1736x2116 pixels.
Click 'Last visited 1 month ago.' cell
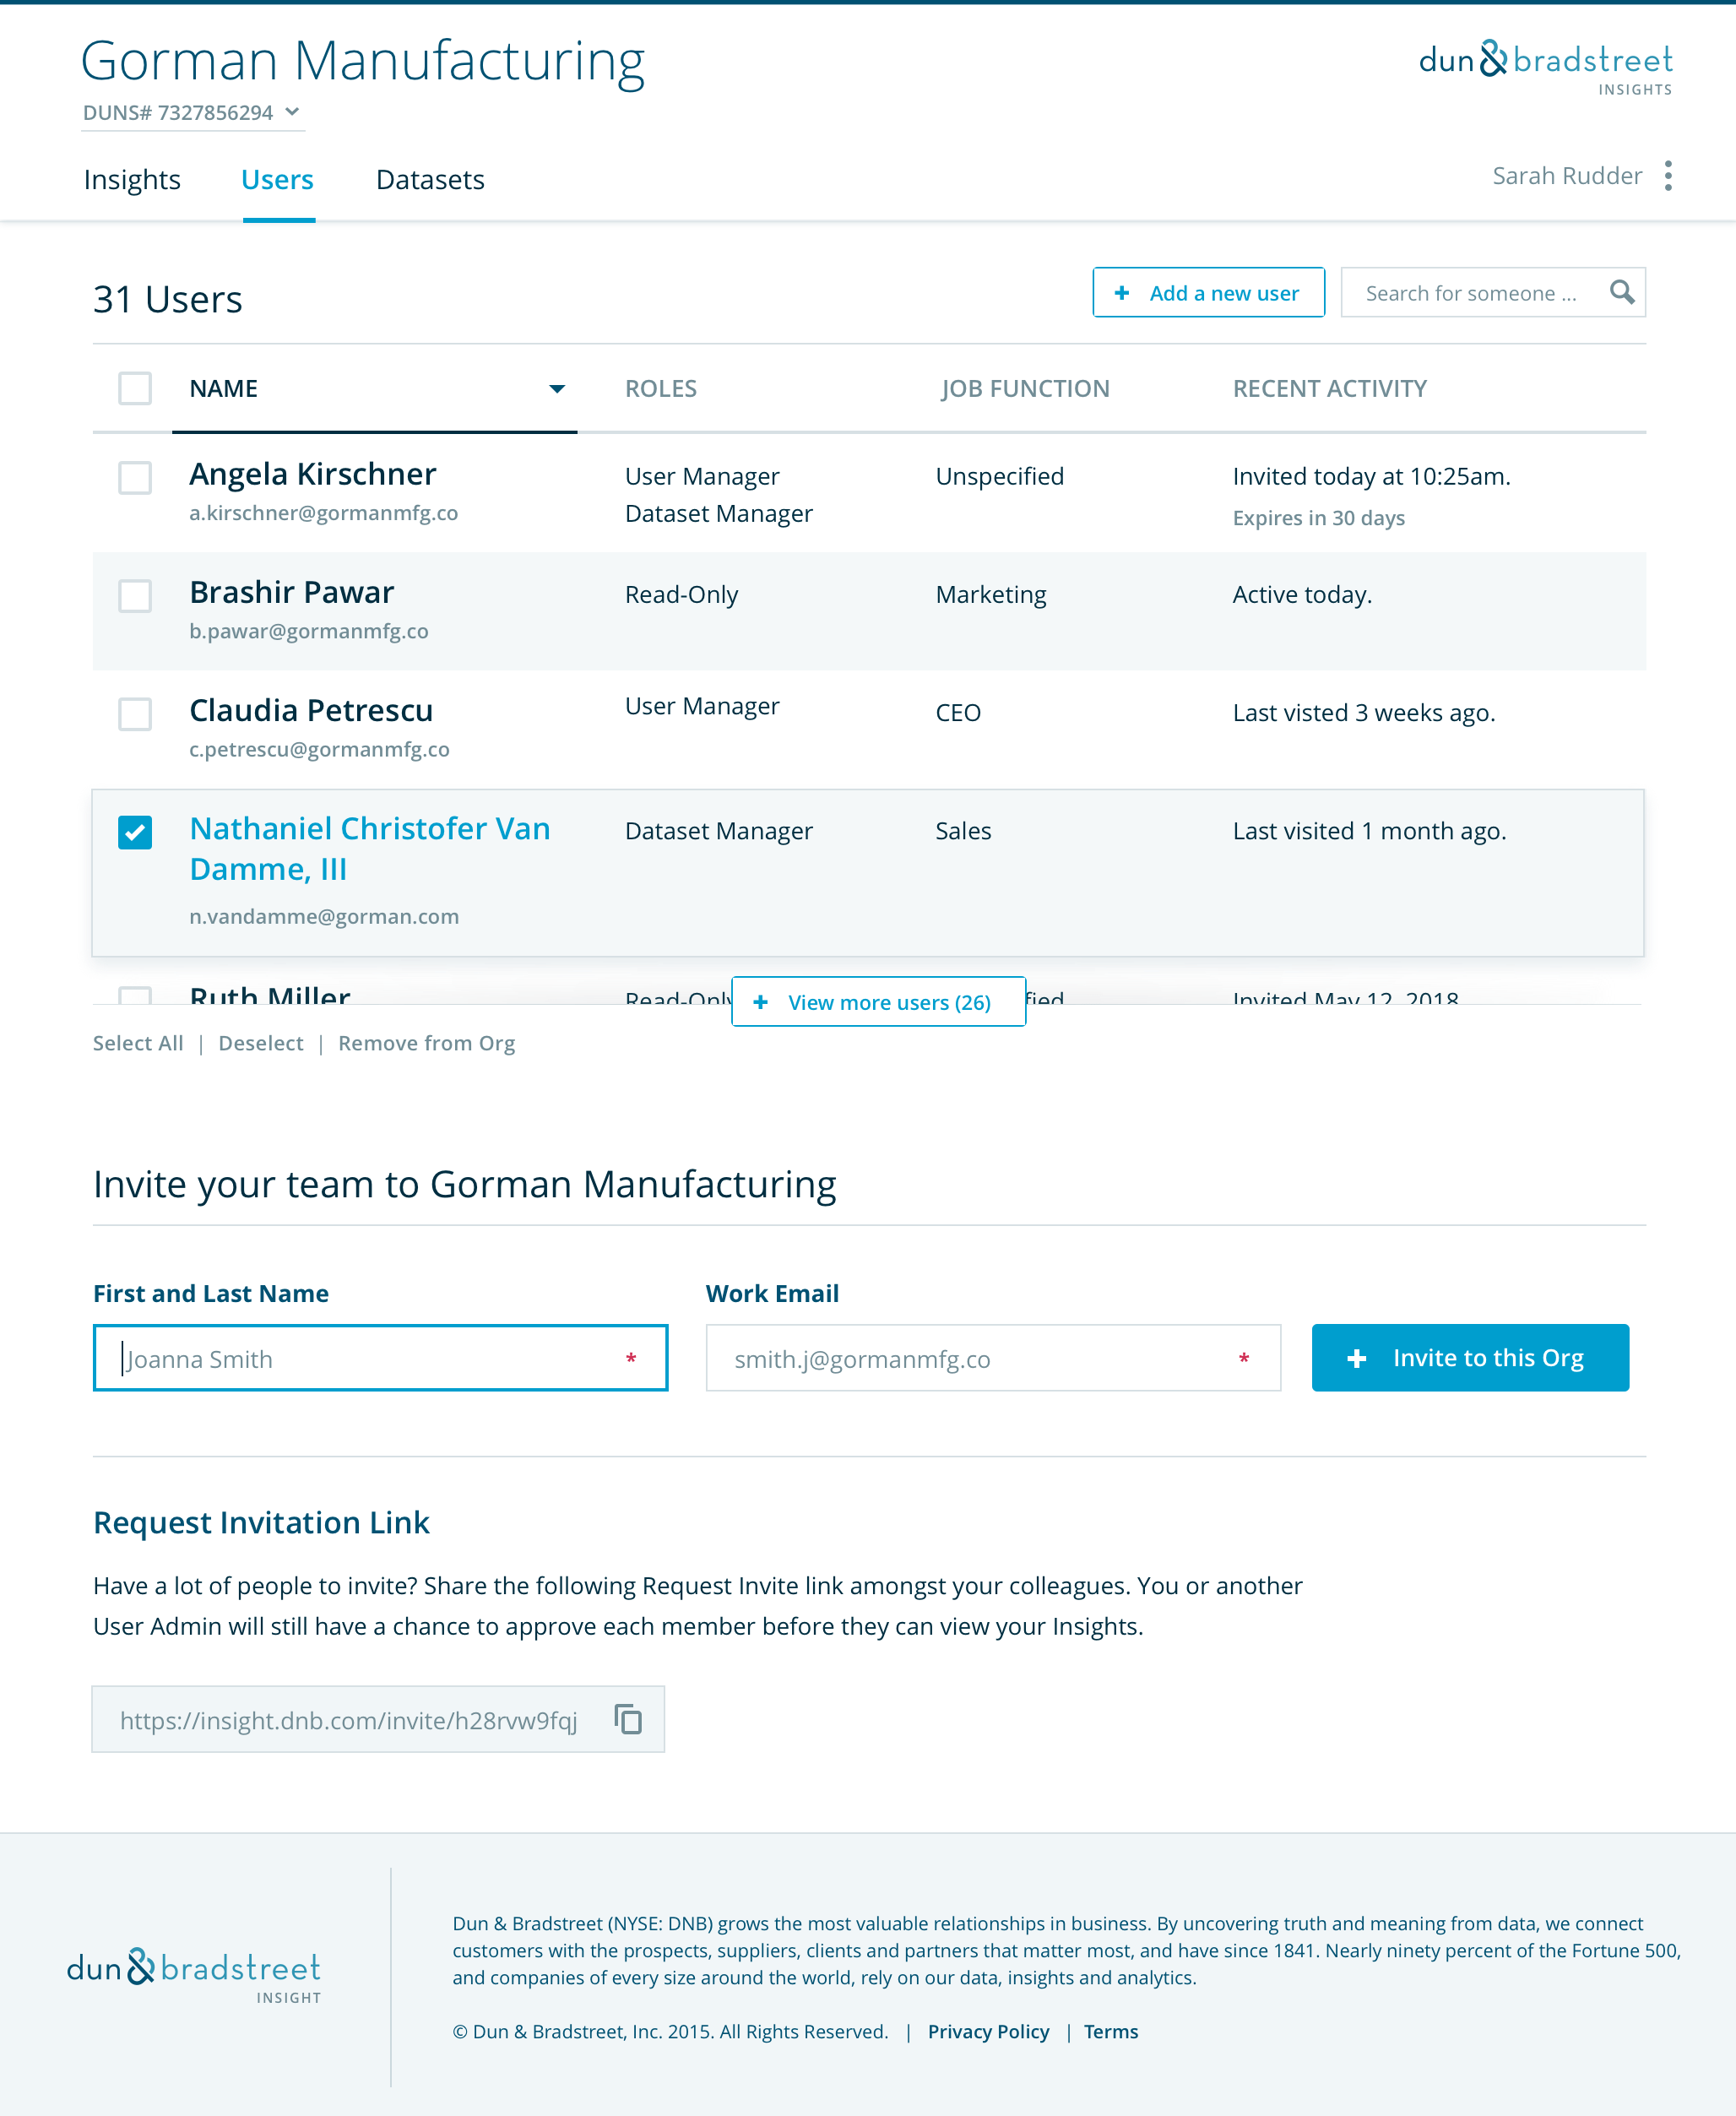pos(1369,831)
